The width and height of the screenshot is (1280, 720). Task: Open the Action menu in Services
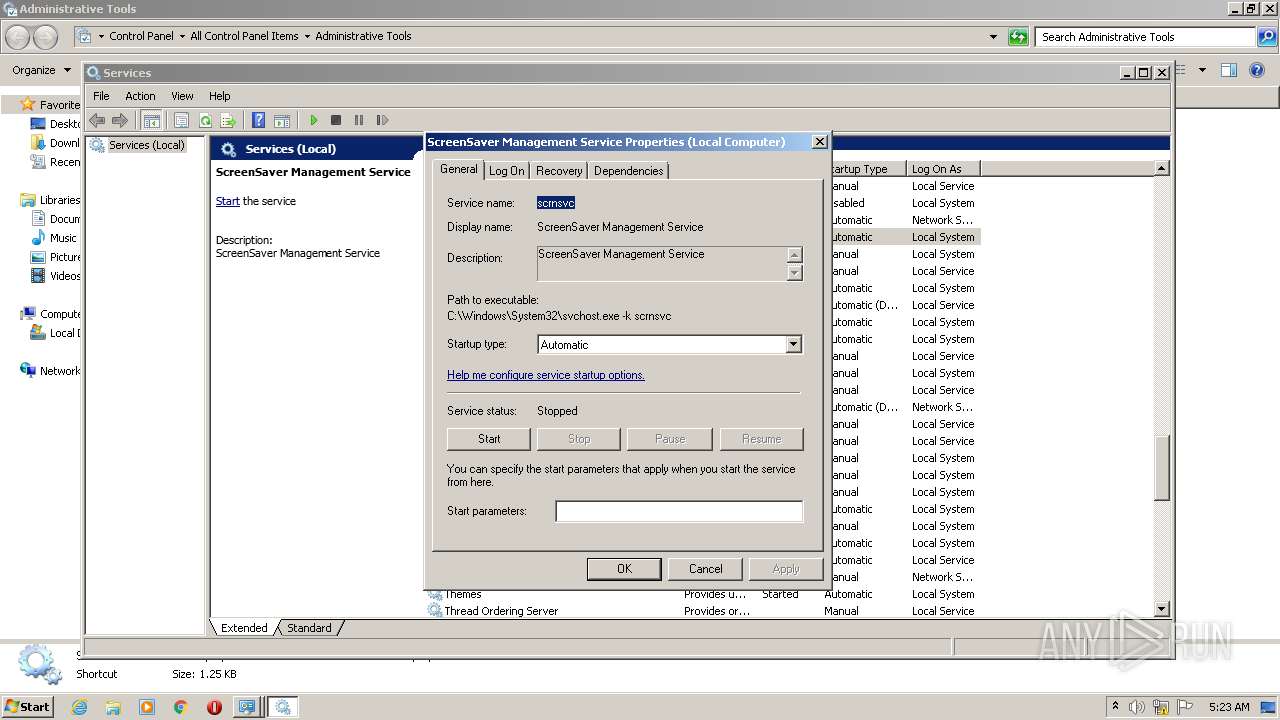tap(140, 96)
